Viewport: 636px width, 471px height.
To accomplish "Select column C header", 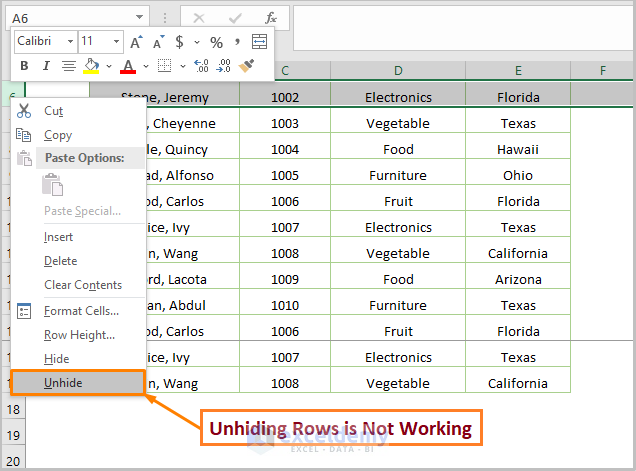I will (285, 71).
